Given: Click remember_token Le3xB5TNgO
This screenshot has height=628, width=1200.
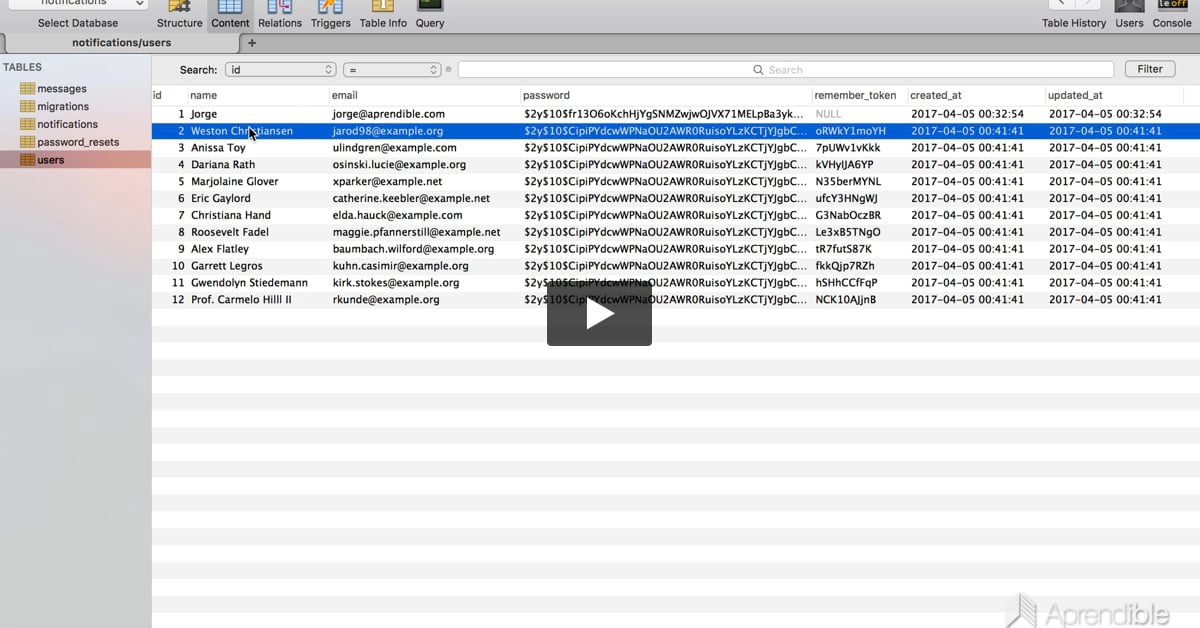Looking at the screenshot, I should click(x=848, y=232).
